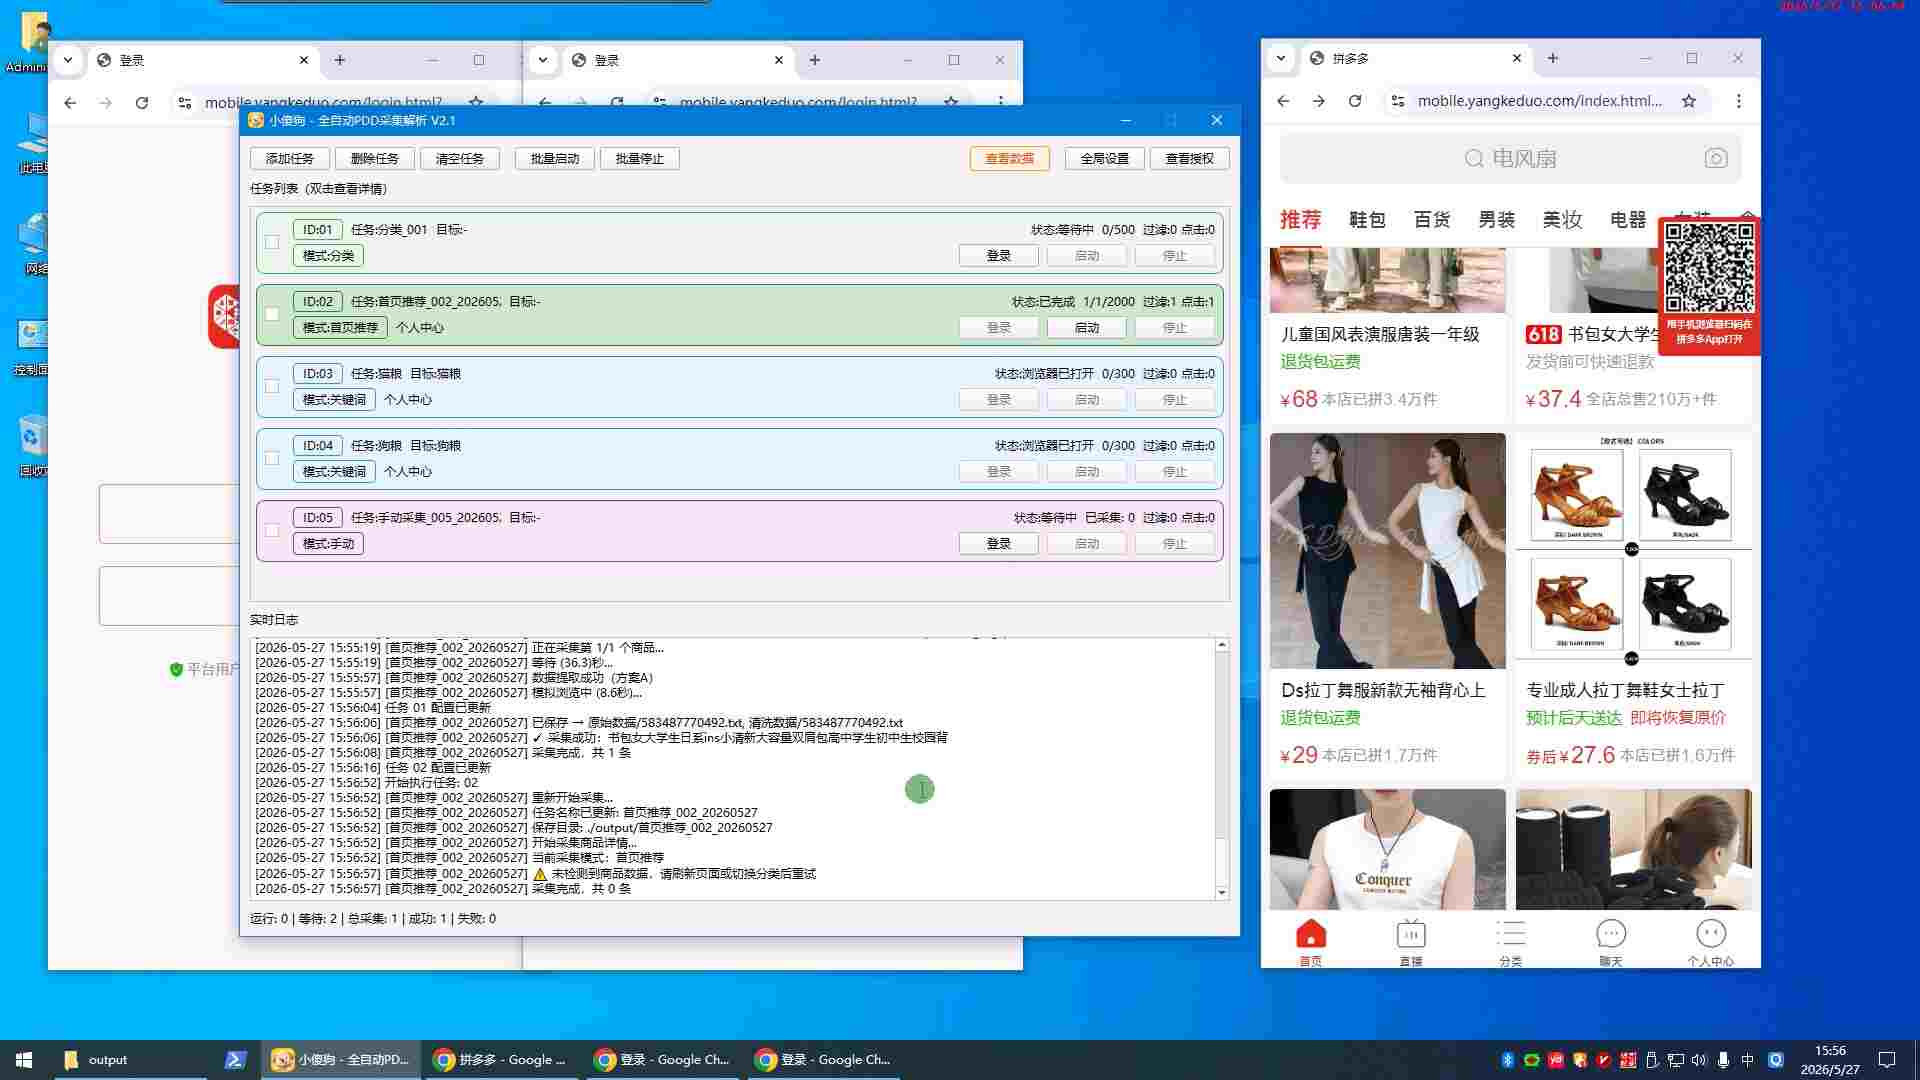The image size is (1920, 1080).
Task: Click log scrollbar up arrow
Action: click(1222, 645)
